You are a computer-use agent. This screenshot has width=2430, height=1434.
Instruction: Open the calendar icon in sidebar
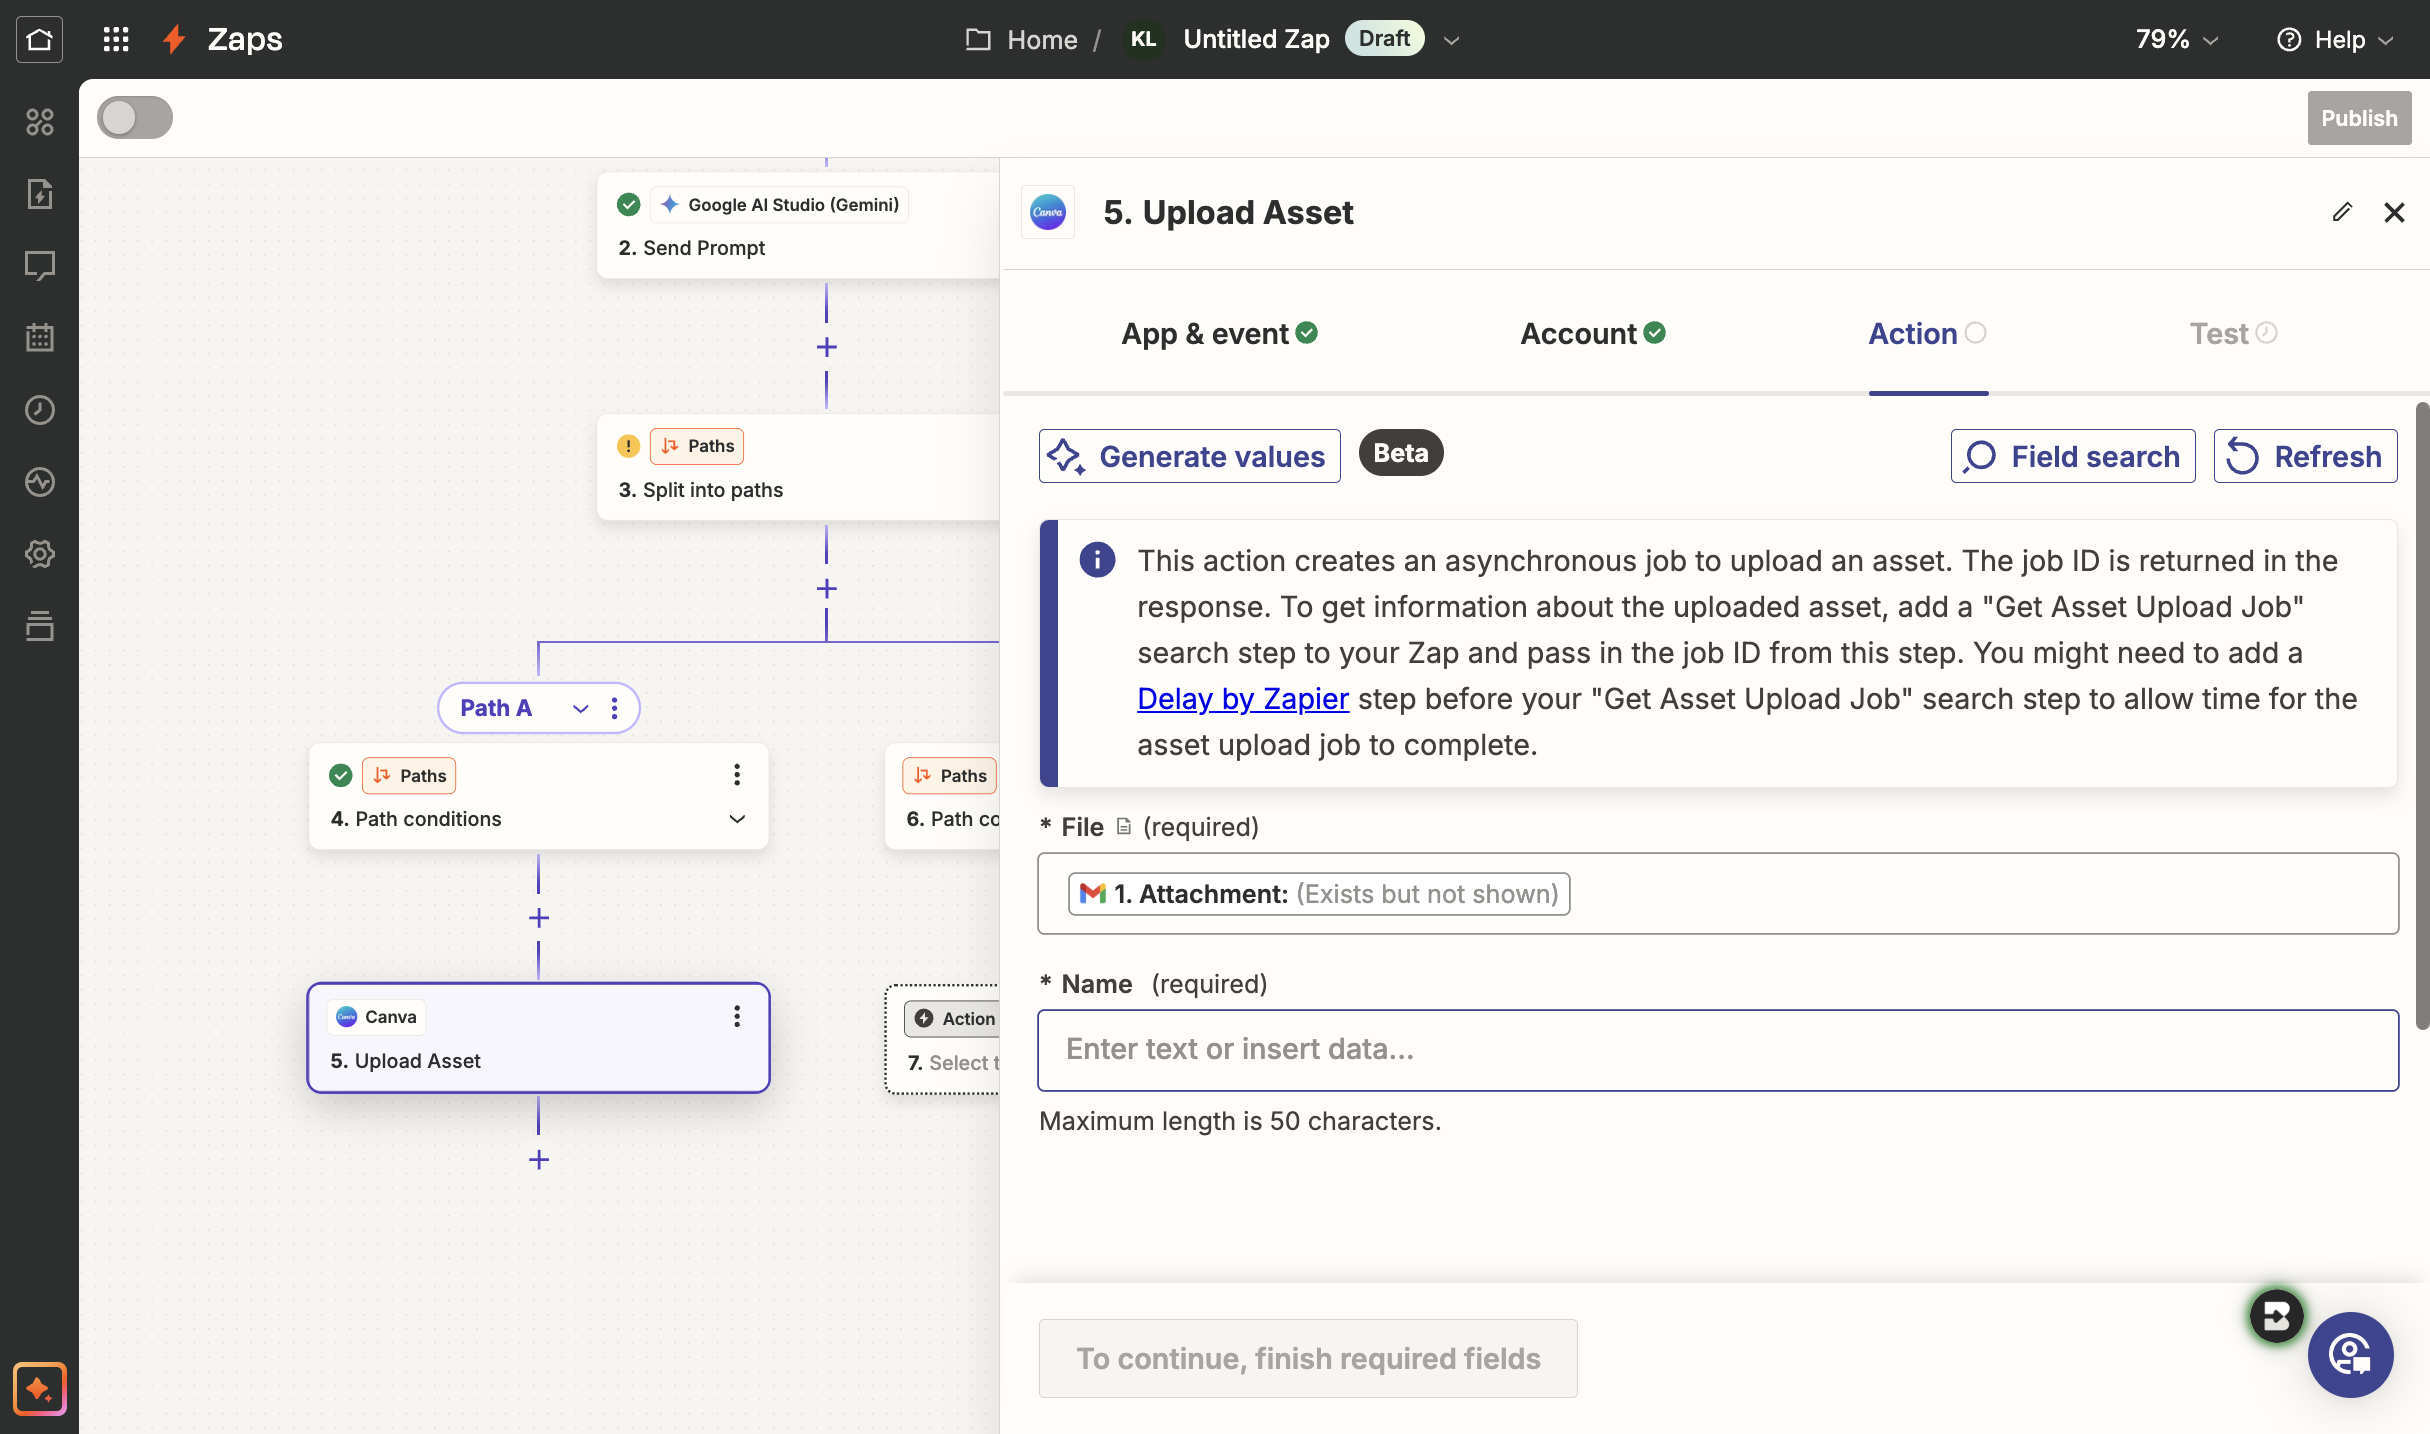pos(39,337)
